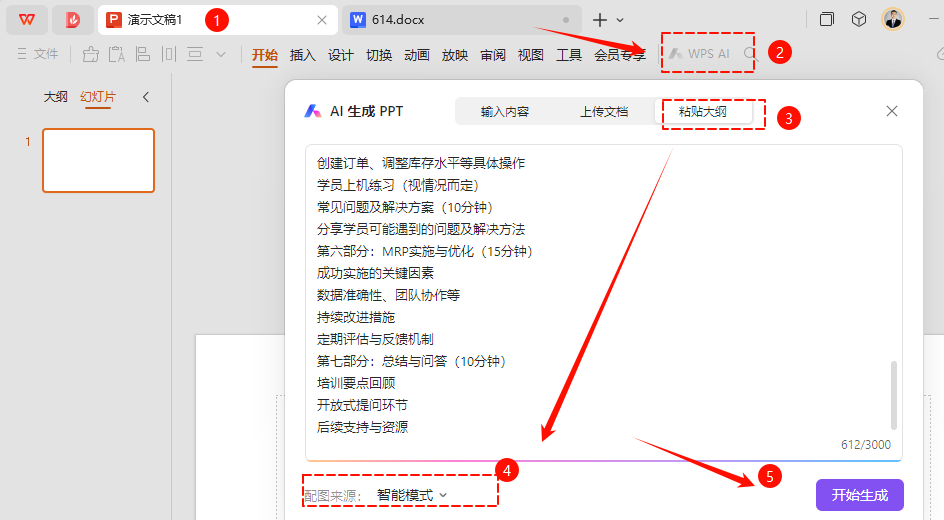Open the multi-window switcher icon

point(827,20)
